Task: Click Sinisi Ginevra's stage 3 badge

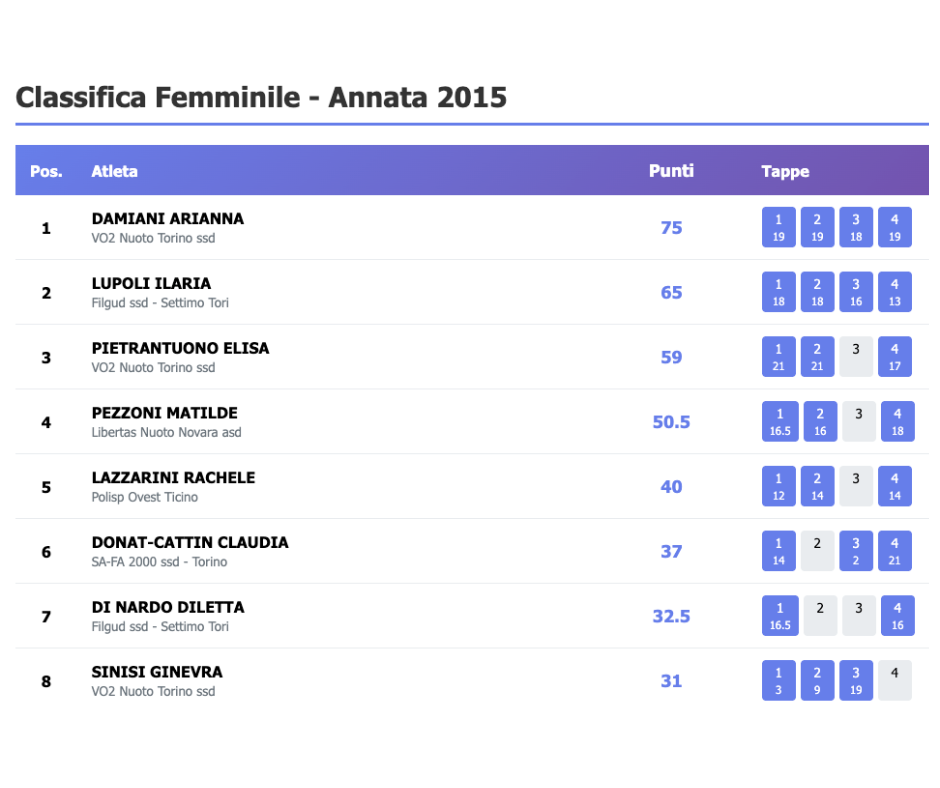Action: tap(856, 680)
